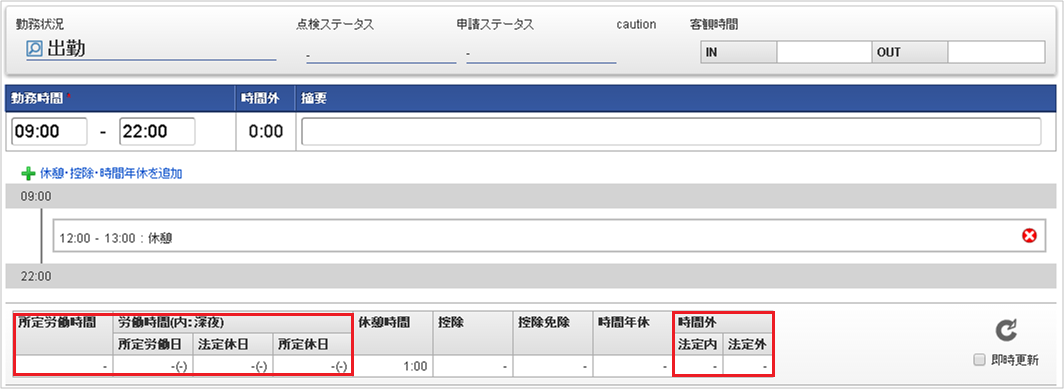Click the 客観時間 OUT value field
The width and height of the screenshot is (1064, 389).
pos(995,52)
